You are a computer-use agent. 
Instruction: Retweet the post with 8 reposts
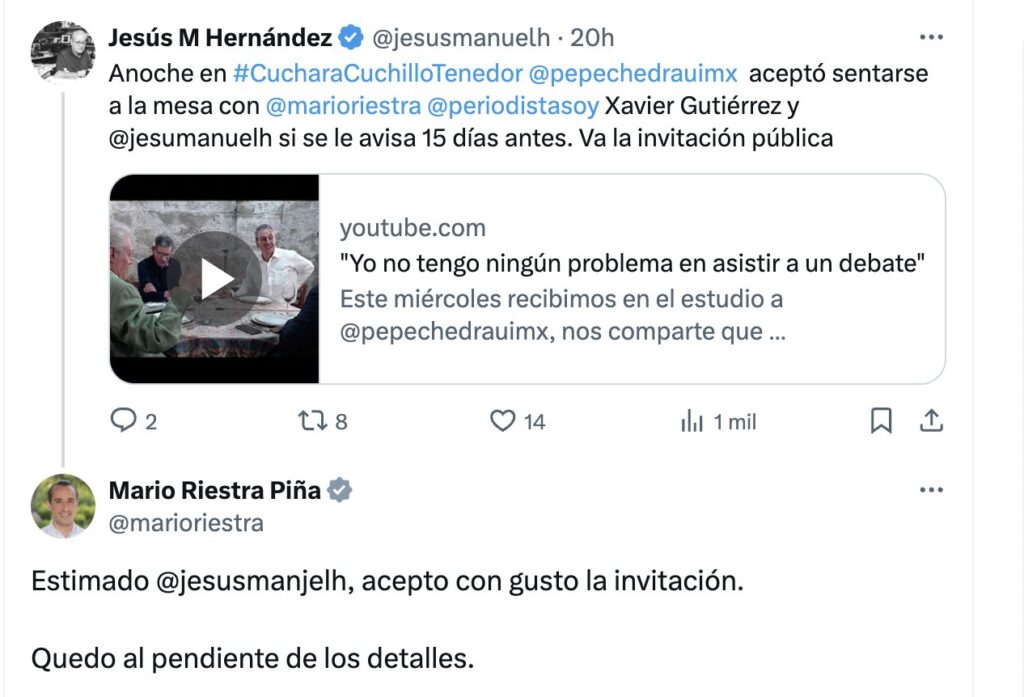(312, 421)
